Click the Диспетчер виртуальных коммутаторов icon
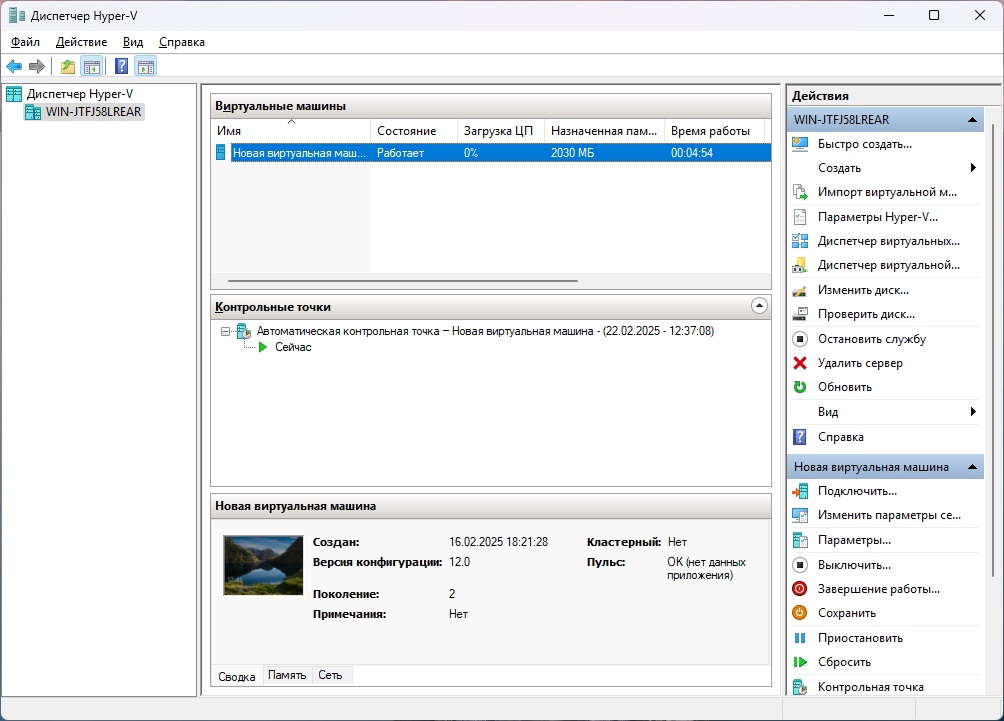Viewport: 1004px width, 721px height. click(800, 241)
